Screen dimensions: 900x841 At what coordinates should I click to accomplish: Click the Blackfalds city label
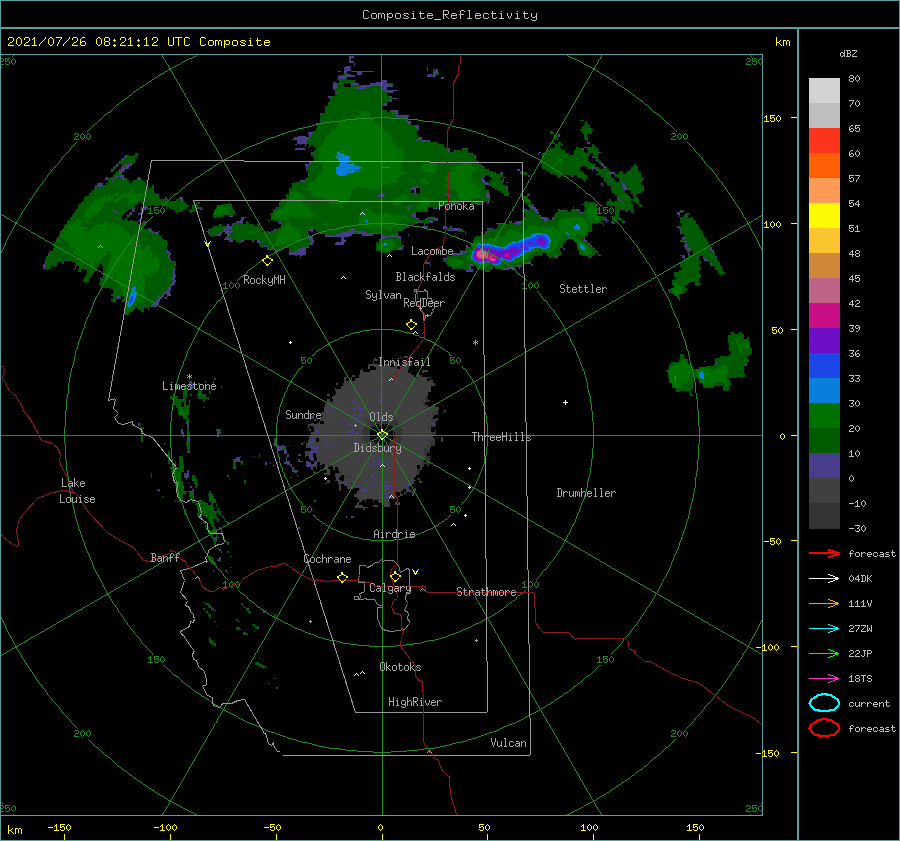click(x=425, y=277)
